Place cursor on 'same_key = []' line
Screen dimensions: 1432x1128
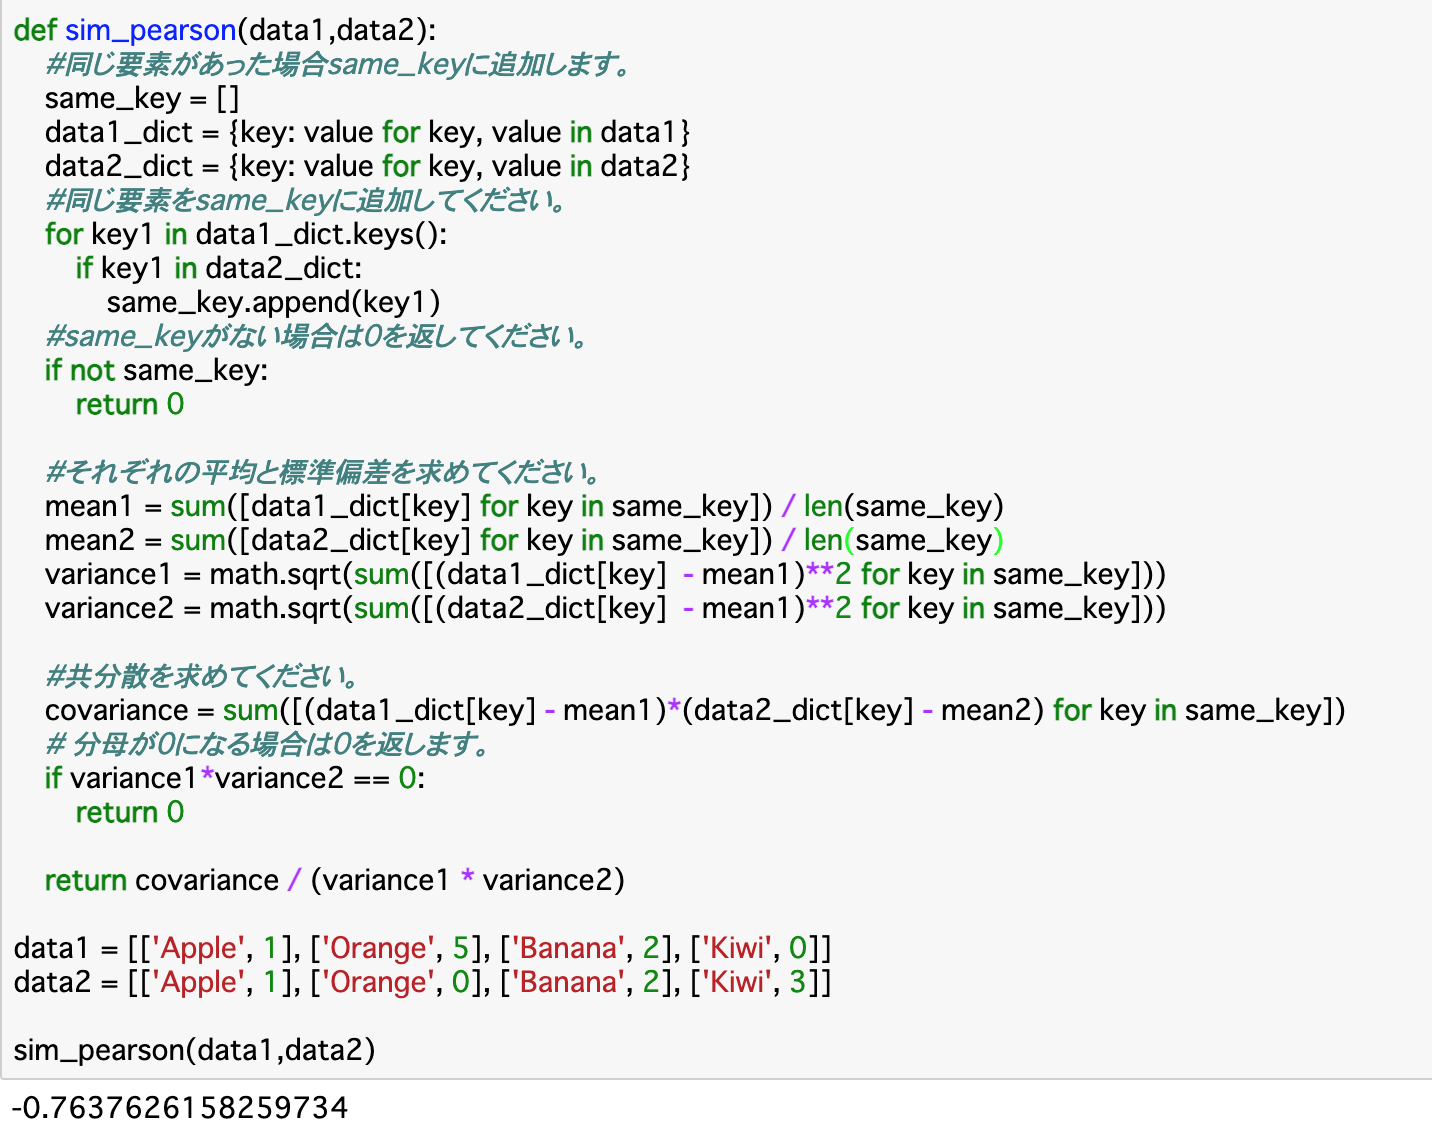pos(142,99)
